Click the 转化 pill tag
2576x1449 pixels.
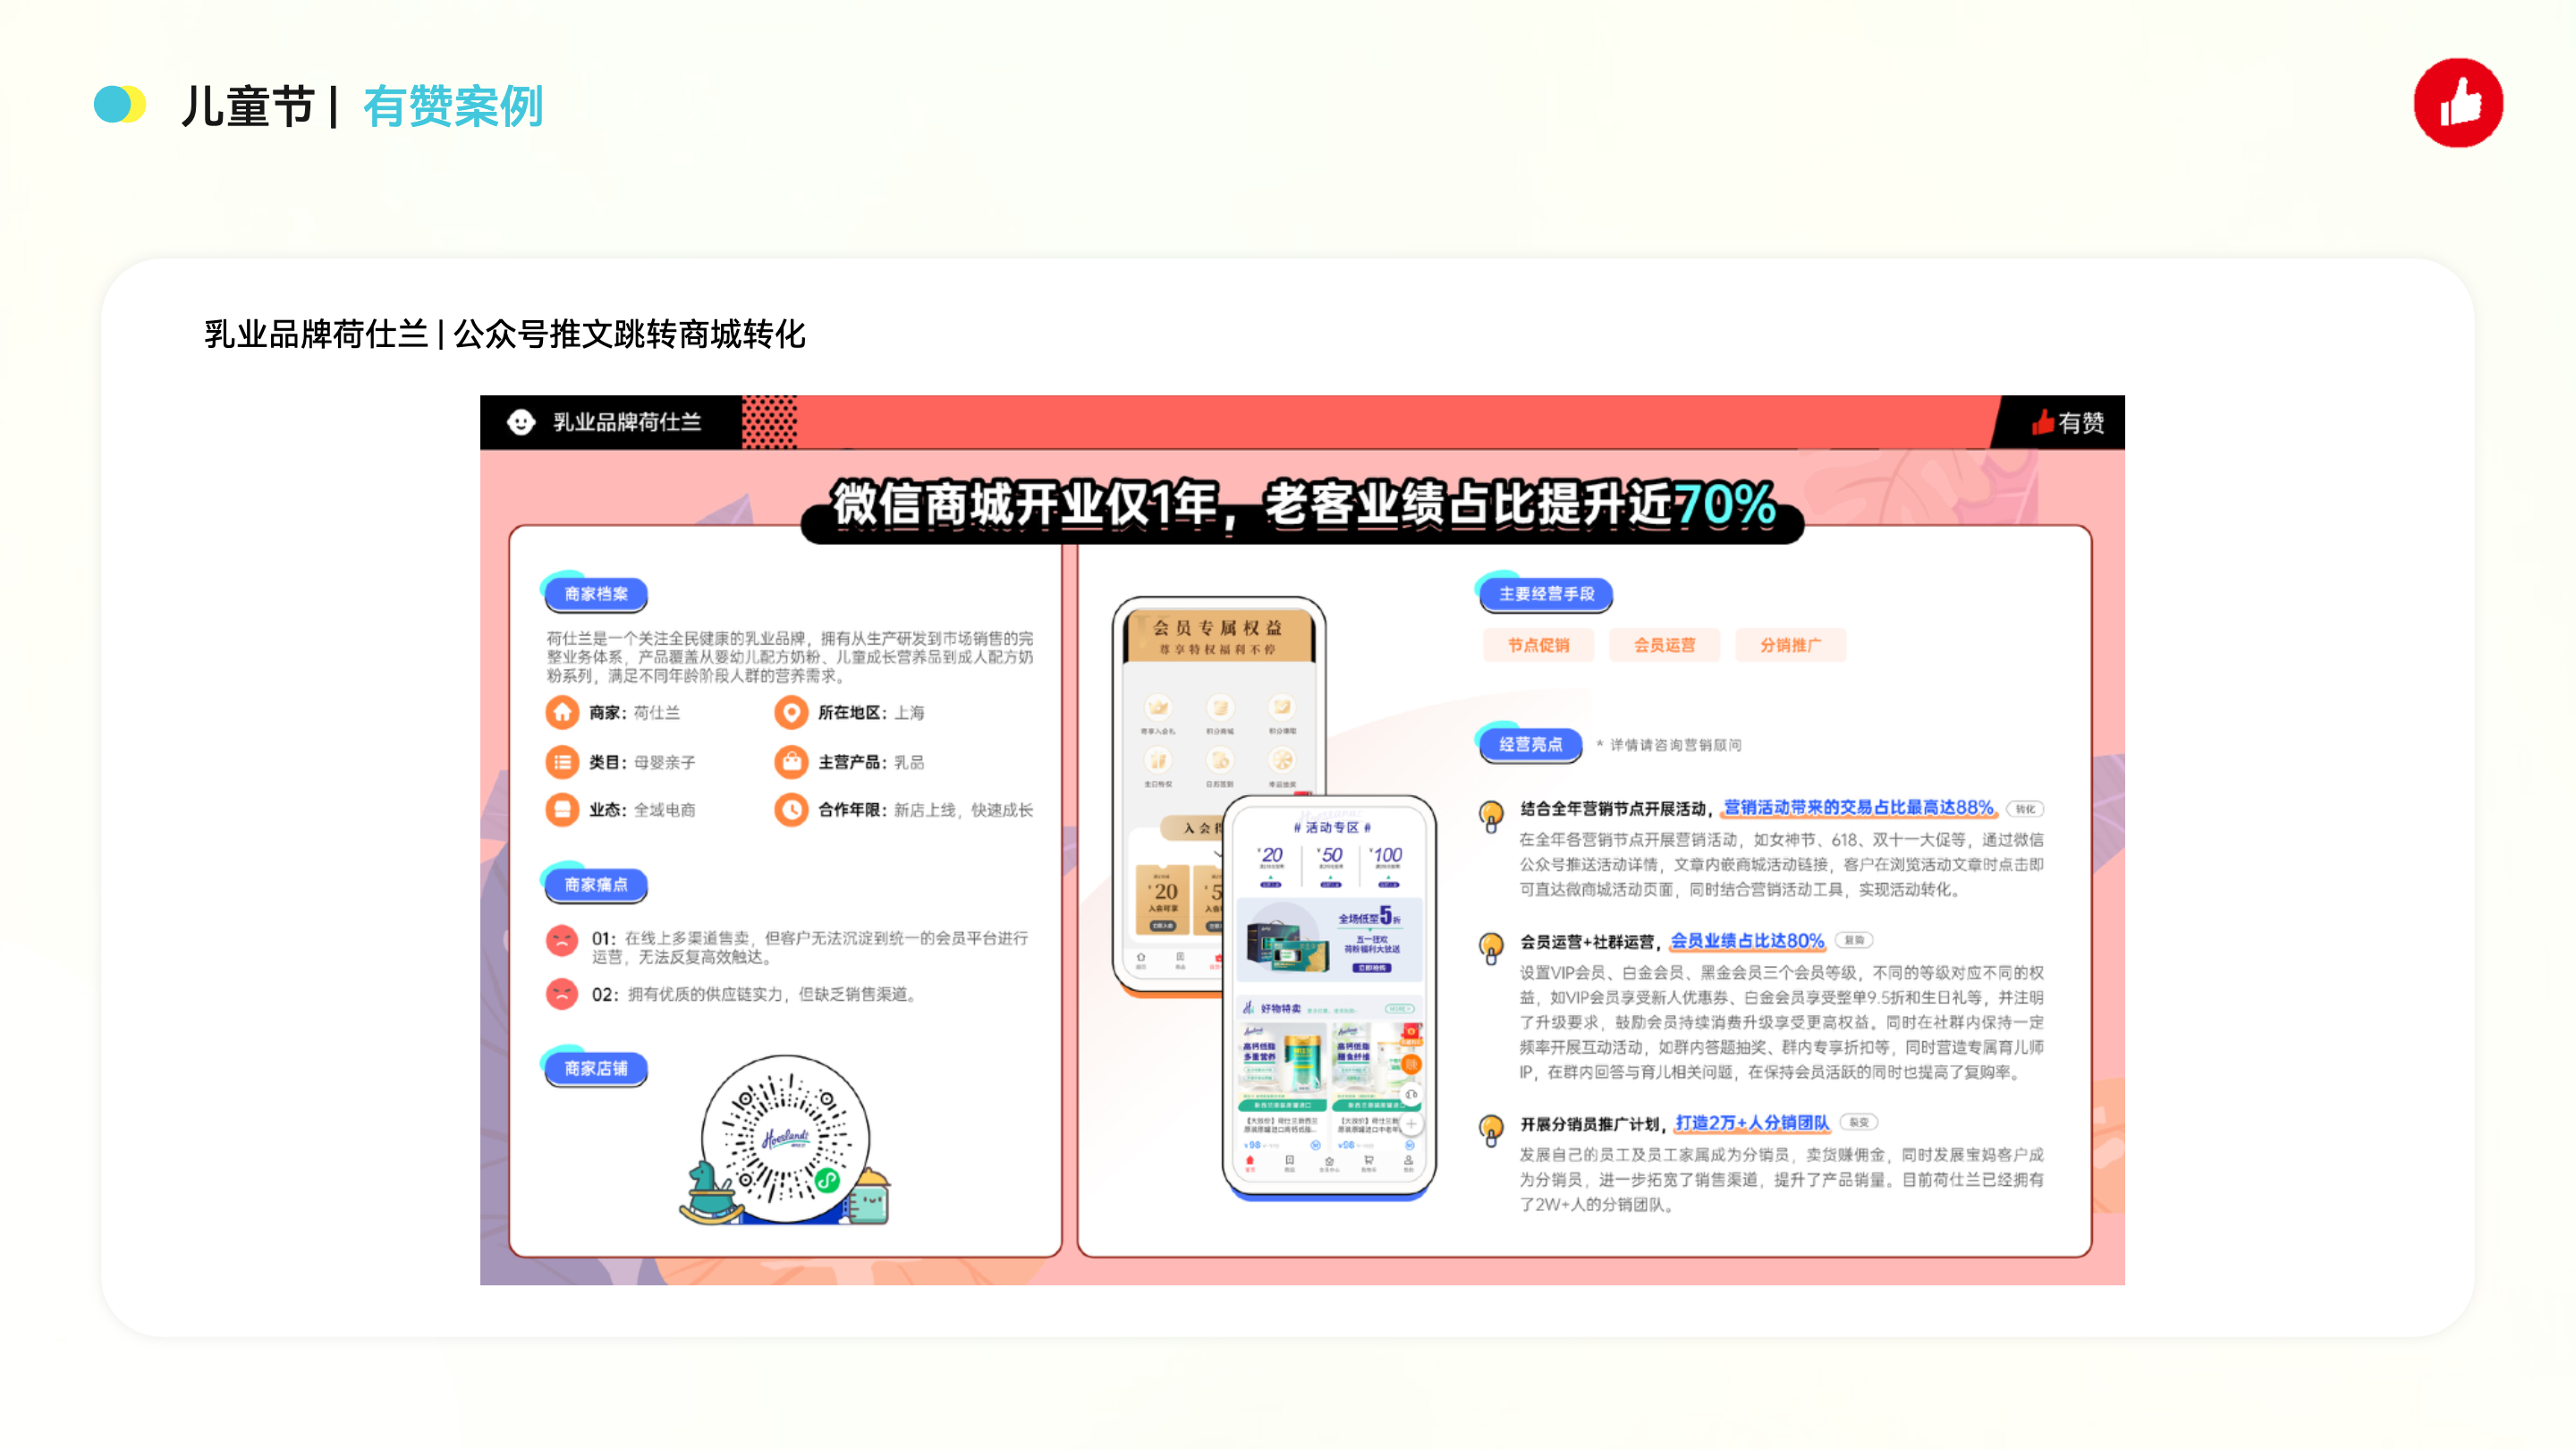click(2025, 809)
